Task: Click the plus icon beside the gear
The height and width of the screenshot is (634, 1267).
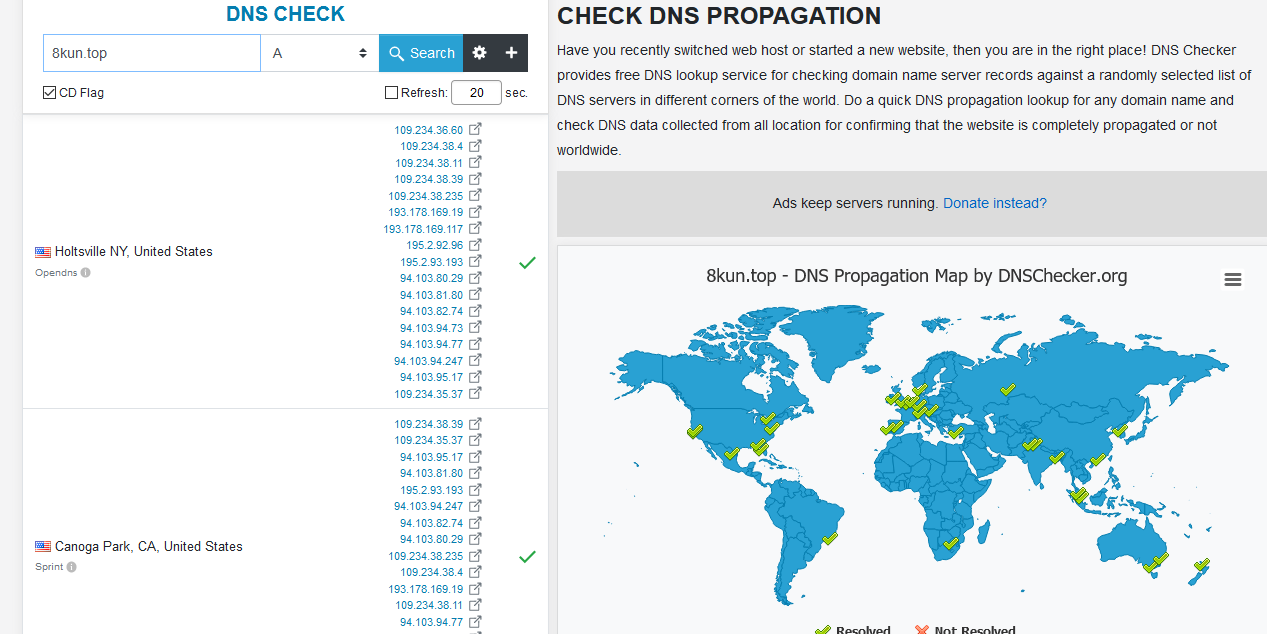Action: click(x=511, y=53)
